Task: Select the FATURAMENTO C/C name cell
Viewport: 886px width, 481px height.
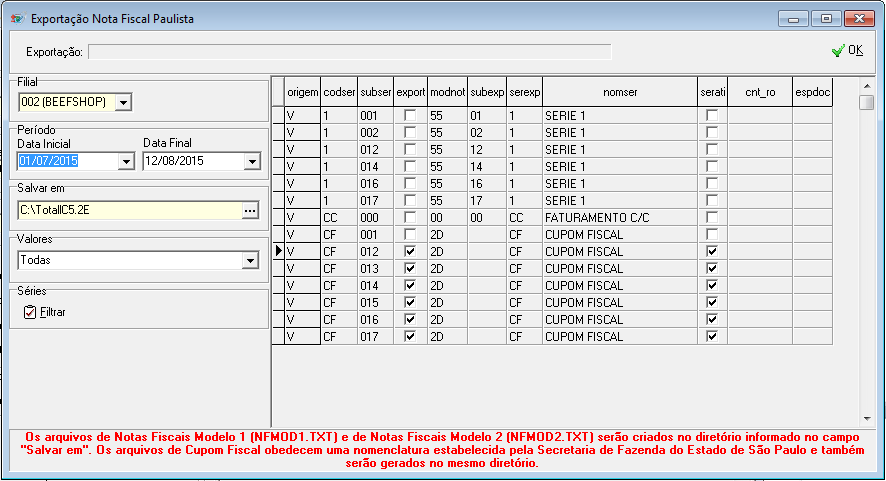Action: point(620,218)
